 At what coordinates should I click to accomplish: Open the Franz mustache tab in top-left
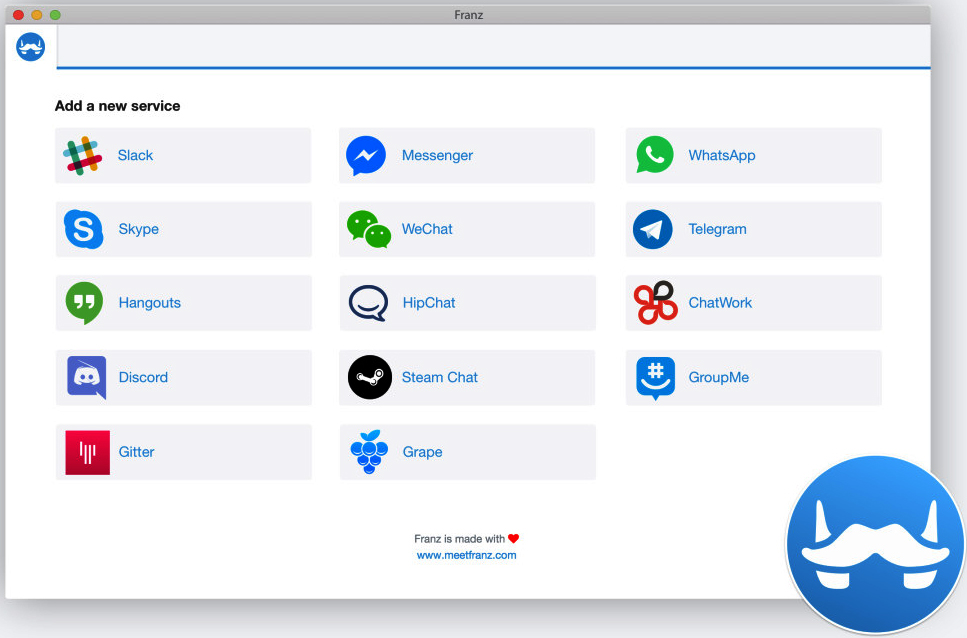pos(31,47)
